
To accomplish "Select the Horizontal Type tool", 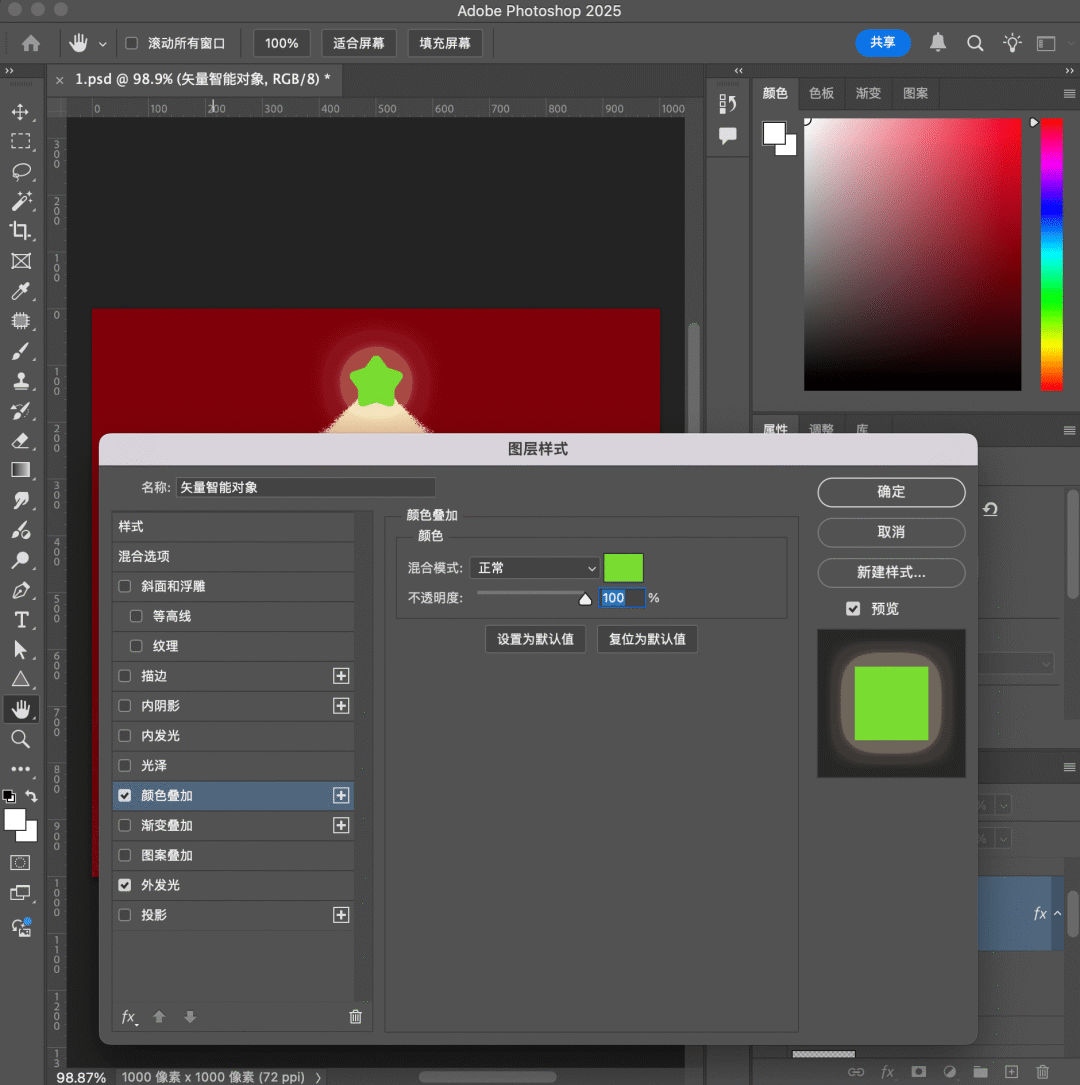I will tap(20, 620).
